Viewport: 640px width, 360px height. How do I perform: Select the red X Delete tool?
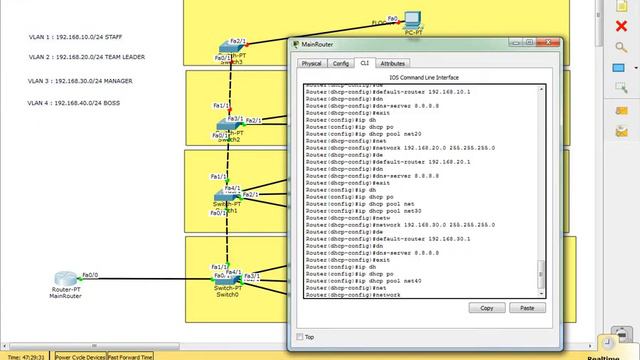(x=621, y=26)
